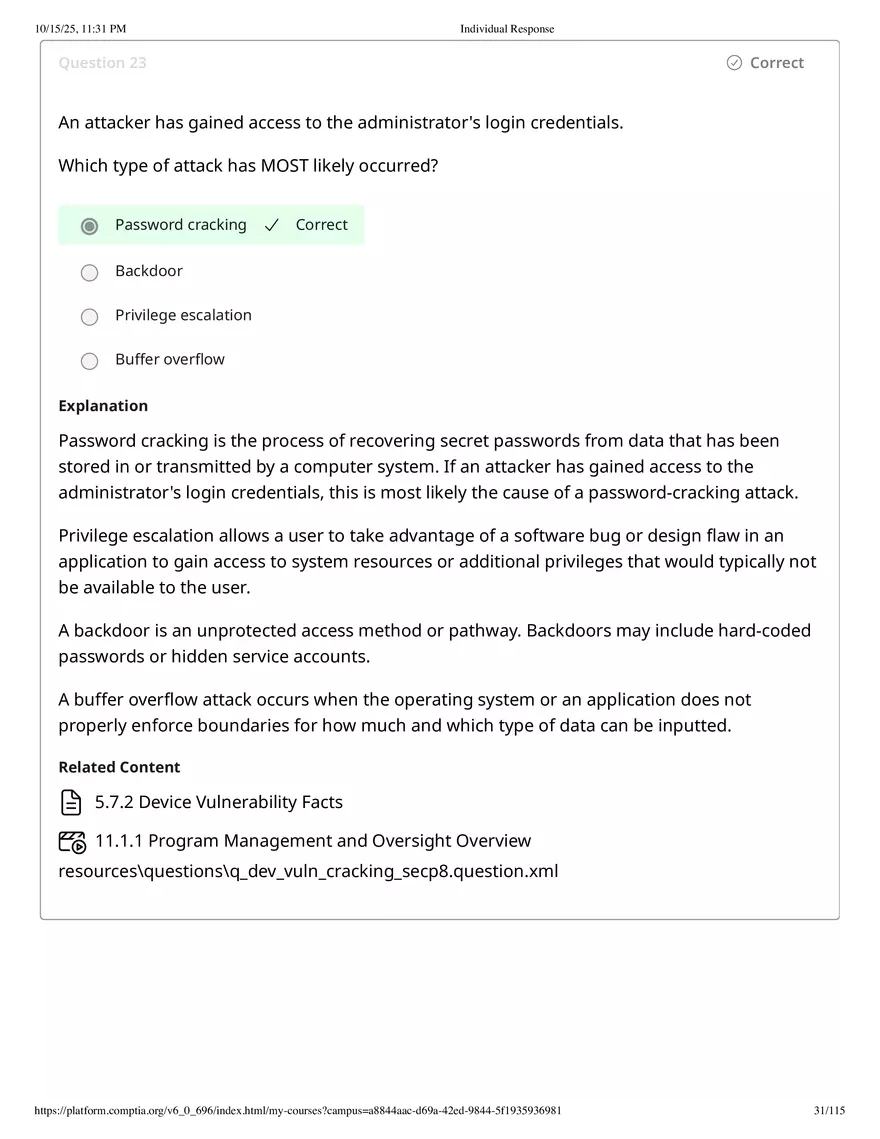Click the Related Content heading
Screen dimensions: 880x1139
pos(119,766)
